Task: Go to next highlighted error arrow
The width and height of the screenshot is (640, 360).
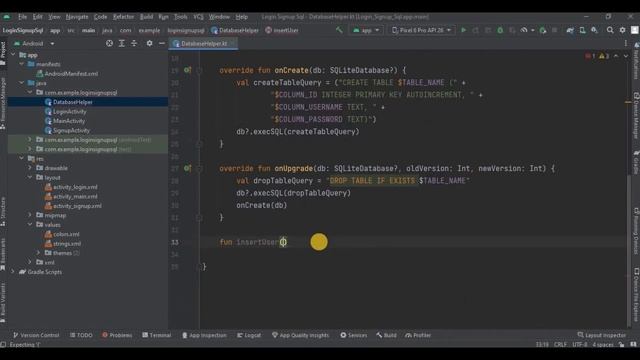Action: click(626, 56)
